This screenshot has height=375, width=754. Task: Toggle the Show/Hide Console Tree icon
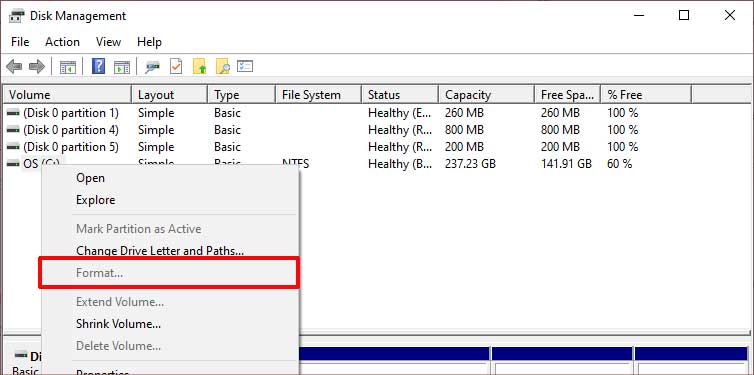click(x=68, y=67)
